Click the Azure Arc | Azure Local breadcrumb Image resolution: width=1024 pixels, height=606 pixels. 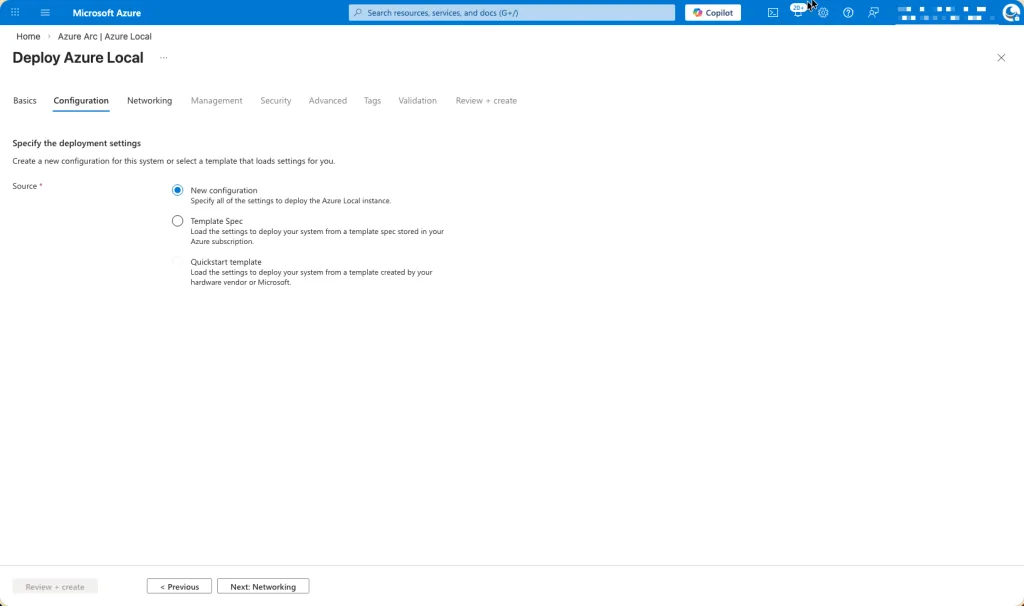pos(105,37)
